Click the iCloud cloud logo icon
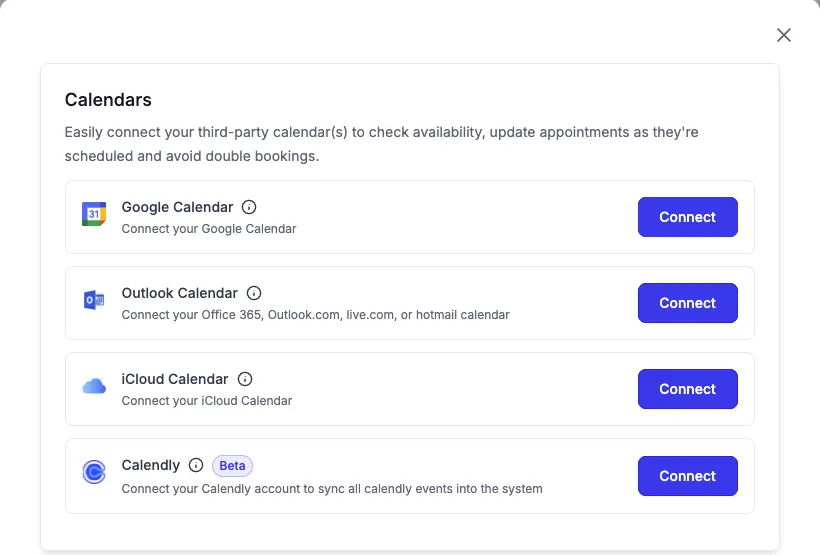 coord(94,386)
